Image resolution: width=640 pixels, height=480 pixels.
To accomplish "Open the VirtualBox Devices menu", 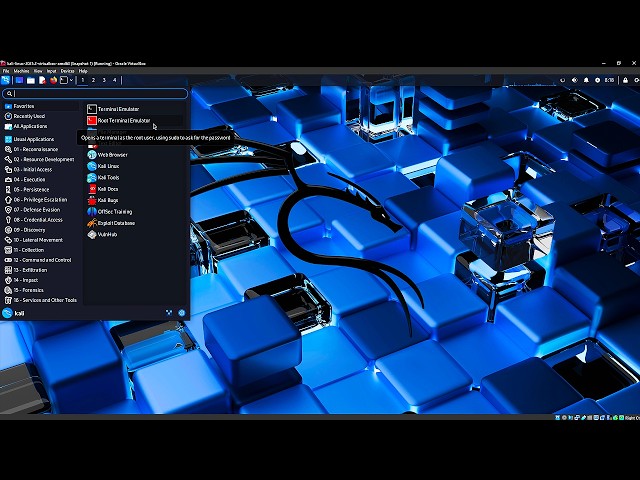I will coord(68,71).
